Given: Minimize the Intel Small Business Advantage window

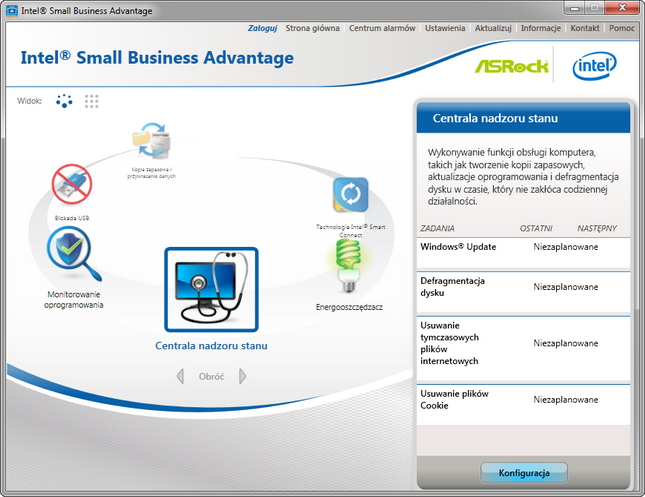Looking at the screenshot, I should pyautogui.click(x=575, y=8).
